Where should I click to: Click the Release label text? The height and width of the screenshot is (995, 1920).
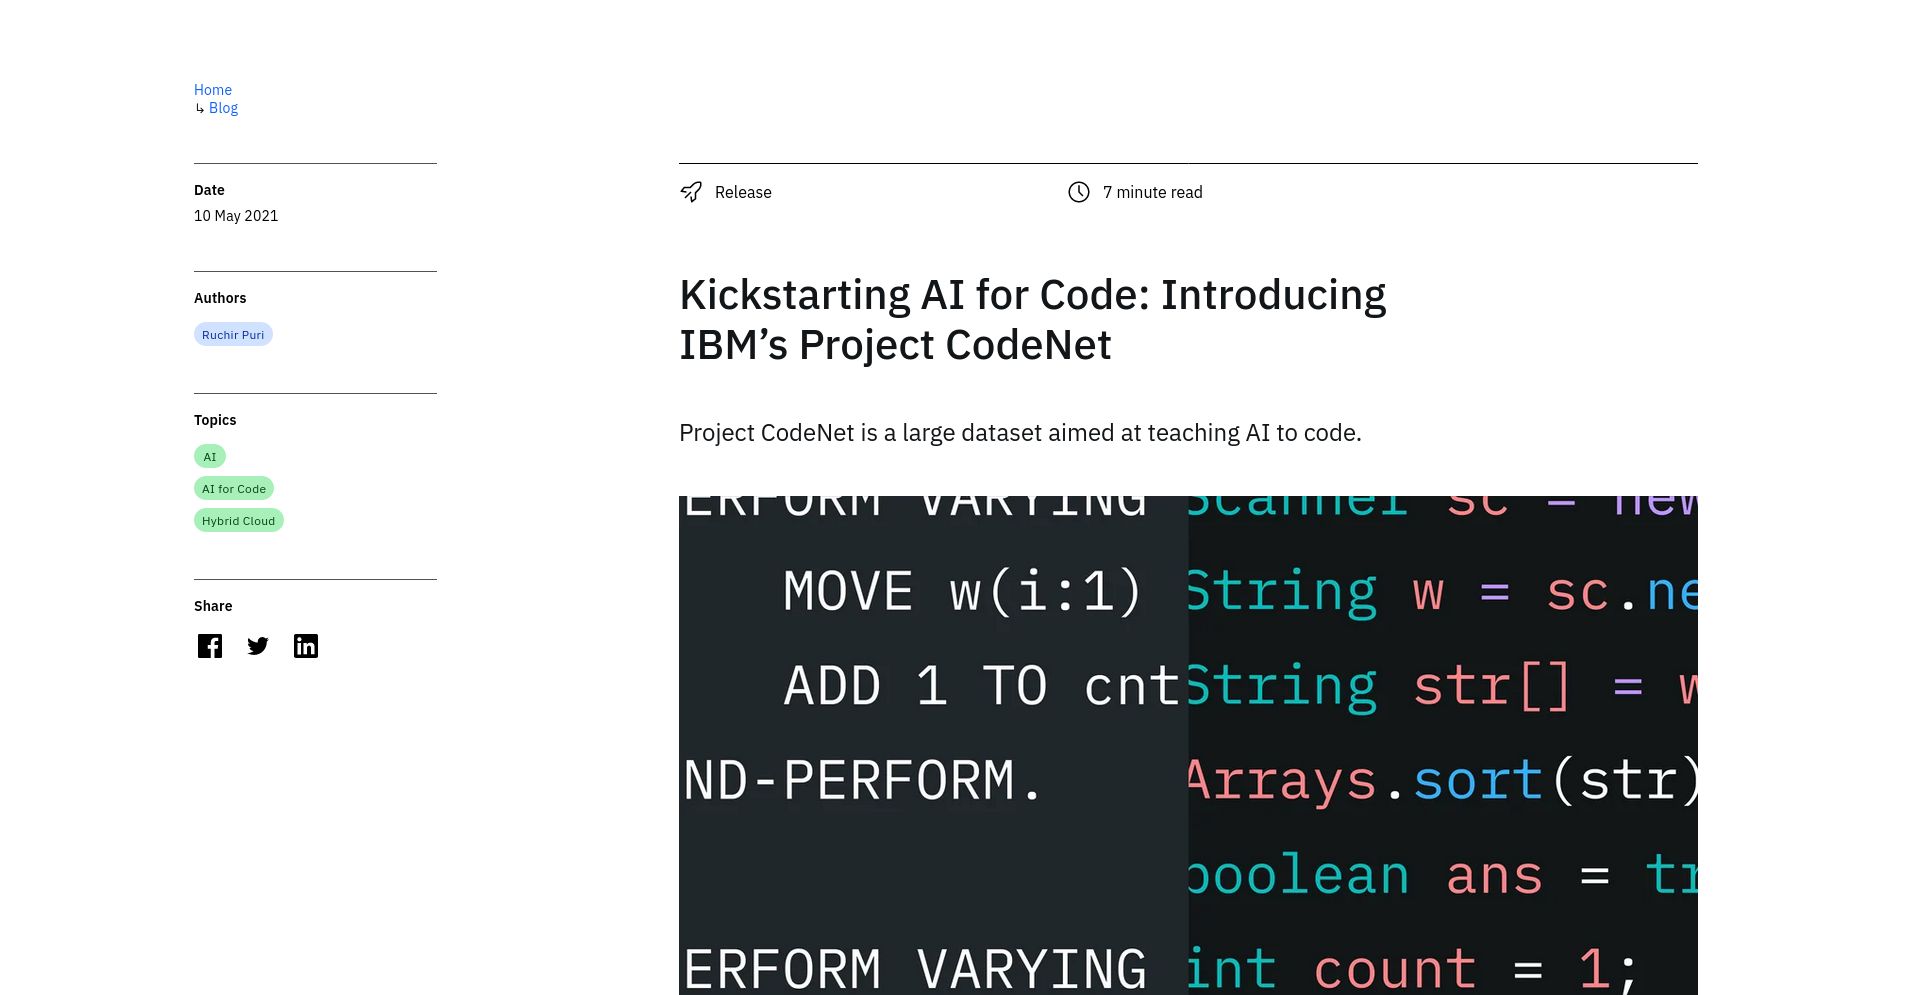(743, 192)
